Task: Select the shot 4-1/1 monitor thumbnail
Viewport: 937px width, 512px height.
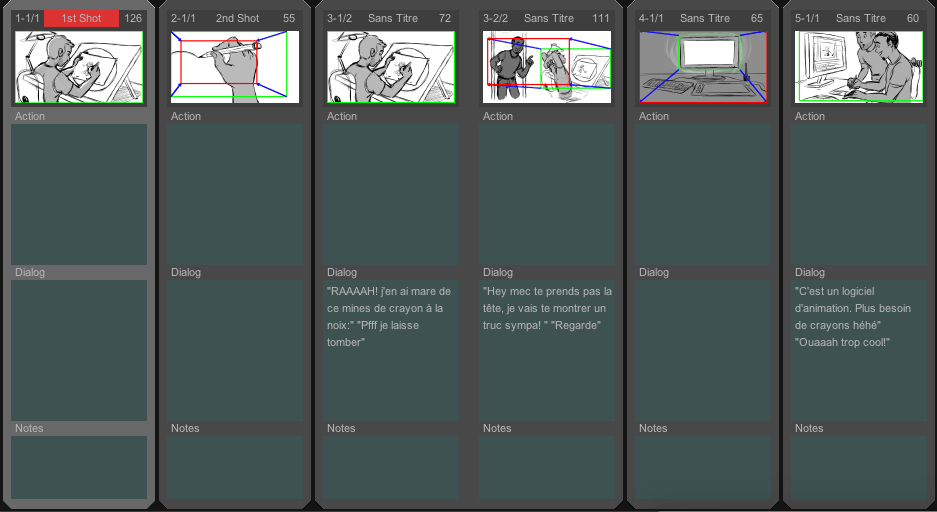Action: pyautogui.click(x=703, y=67)
